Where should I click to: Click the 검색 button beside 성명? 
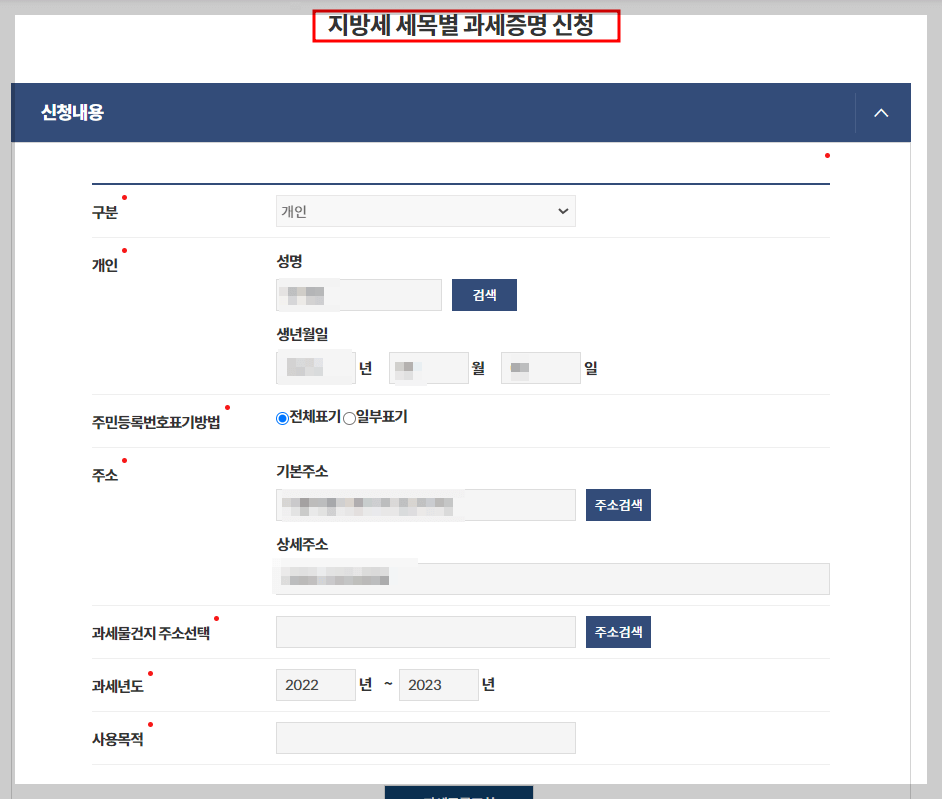tap(484, 294)
